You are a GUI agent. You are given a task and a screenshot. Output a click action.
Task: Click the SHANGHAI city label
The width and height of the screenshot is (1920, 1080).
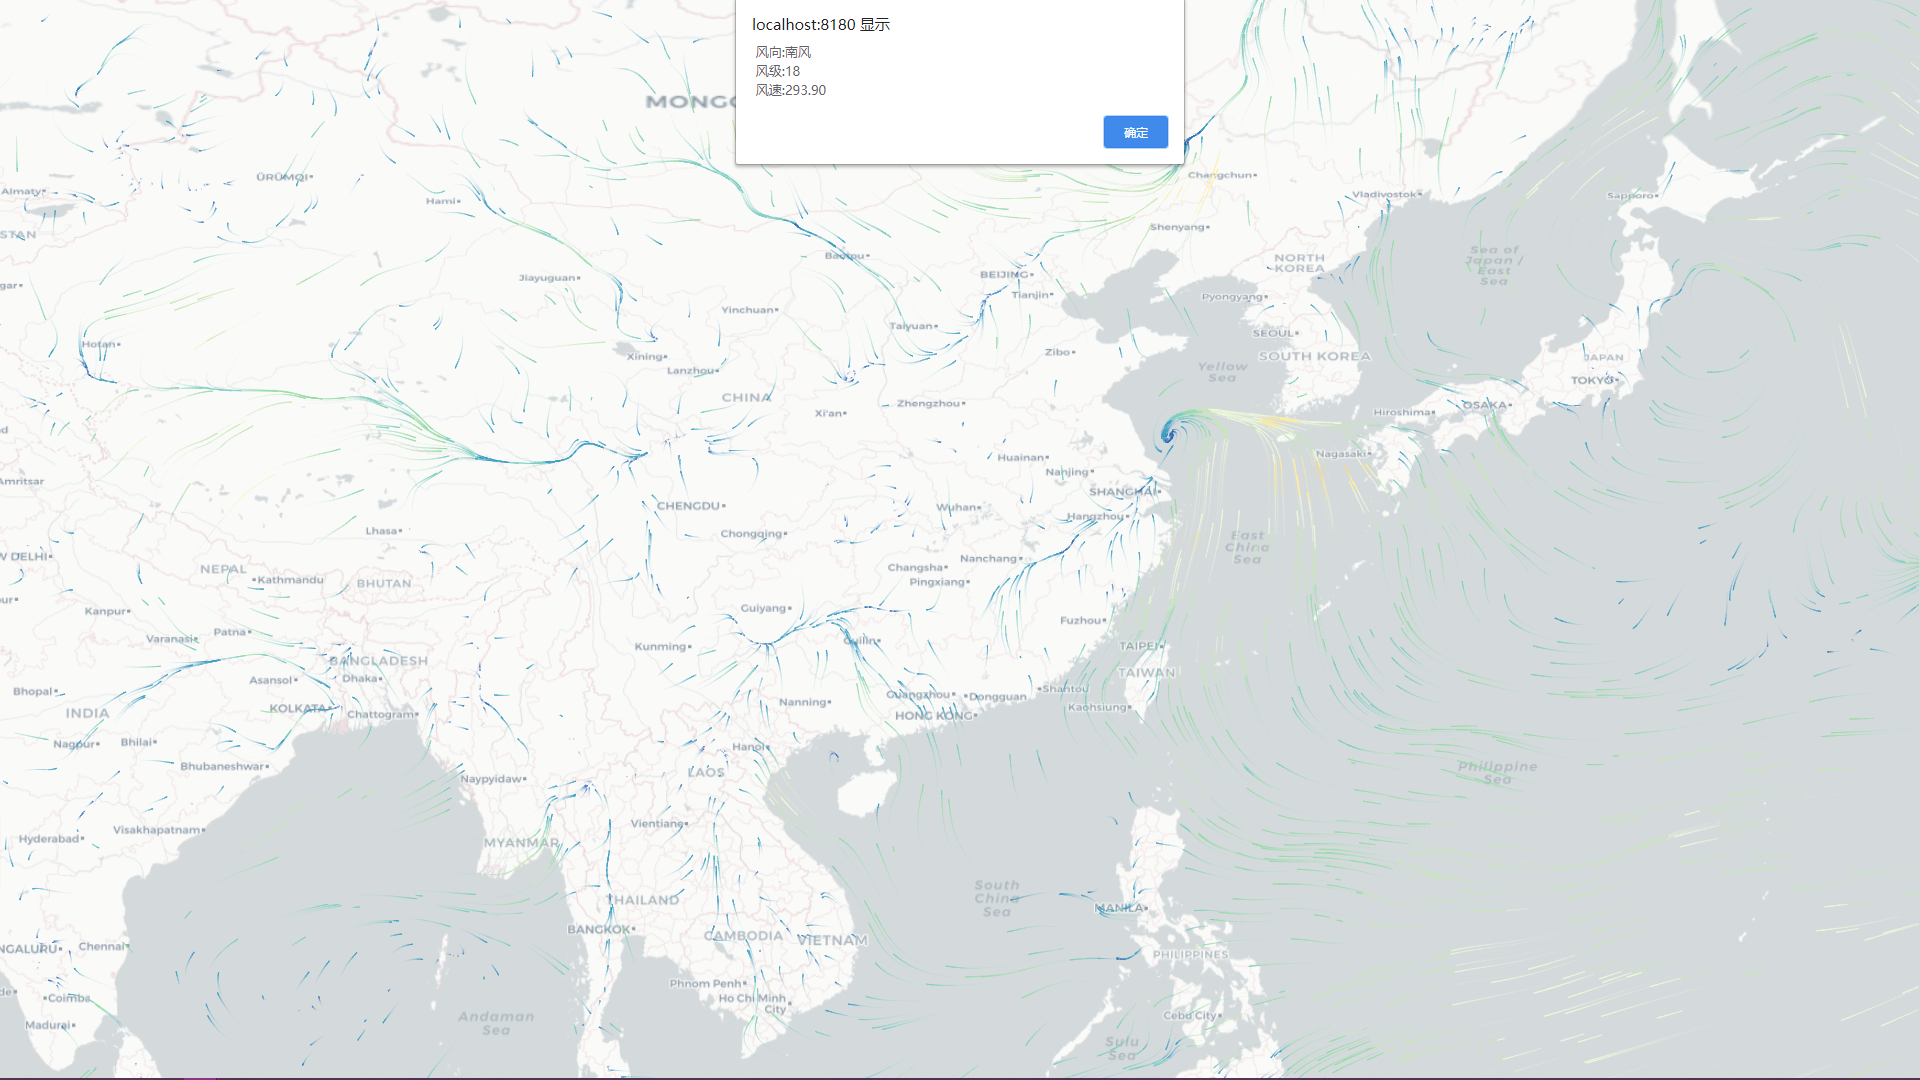pyautogui.click(x=1123, y=492)
